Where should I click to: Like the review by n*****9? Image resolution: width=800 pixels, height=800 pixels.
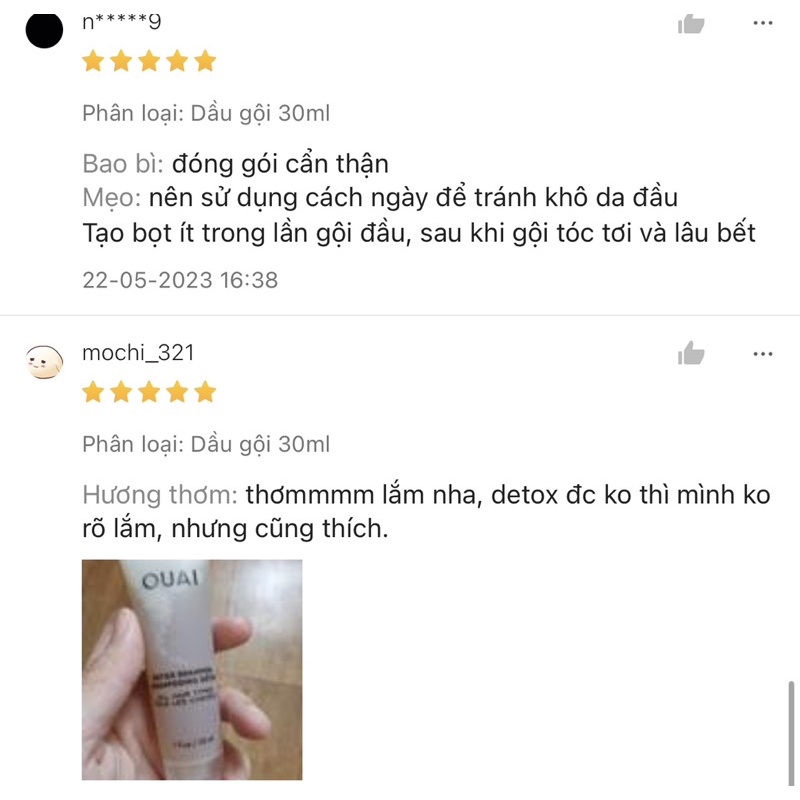(x=691, y=23)
